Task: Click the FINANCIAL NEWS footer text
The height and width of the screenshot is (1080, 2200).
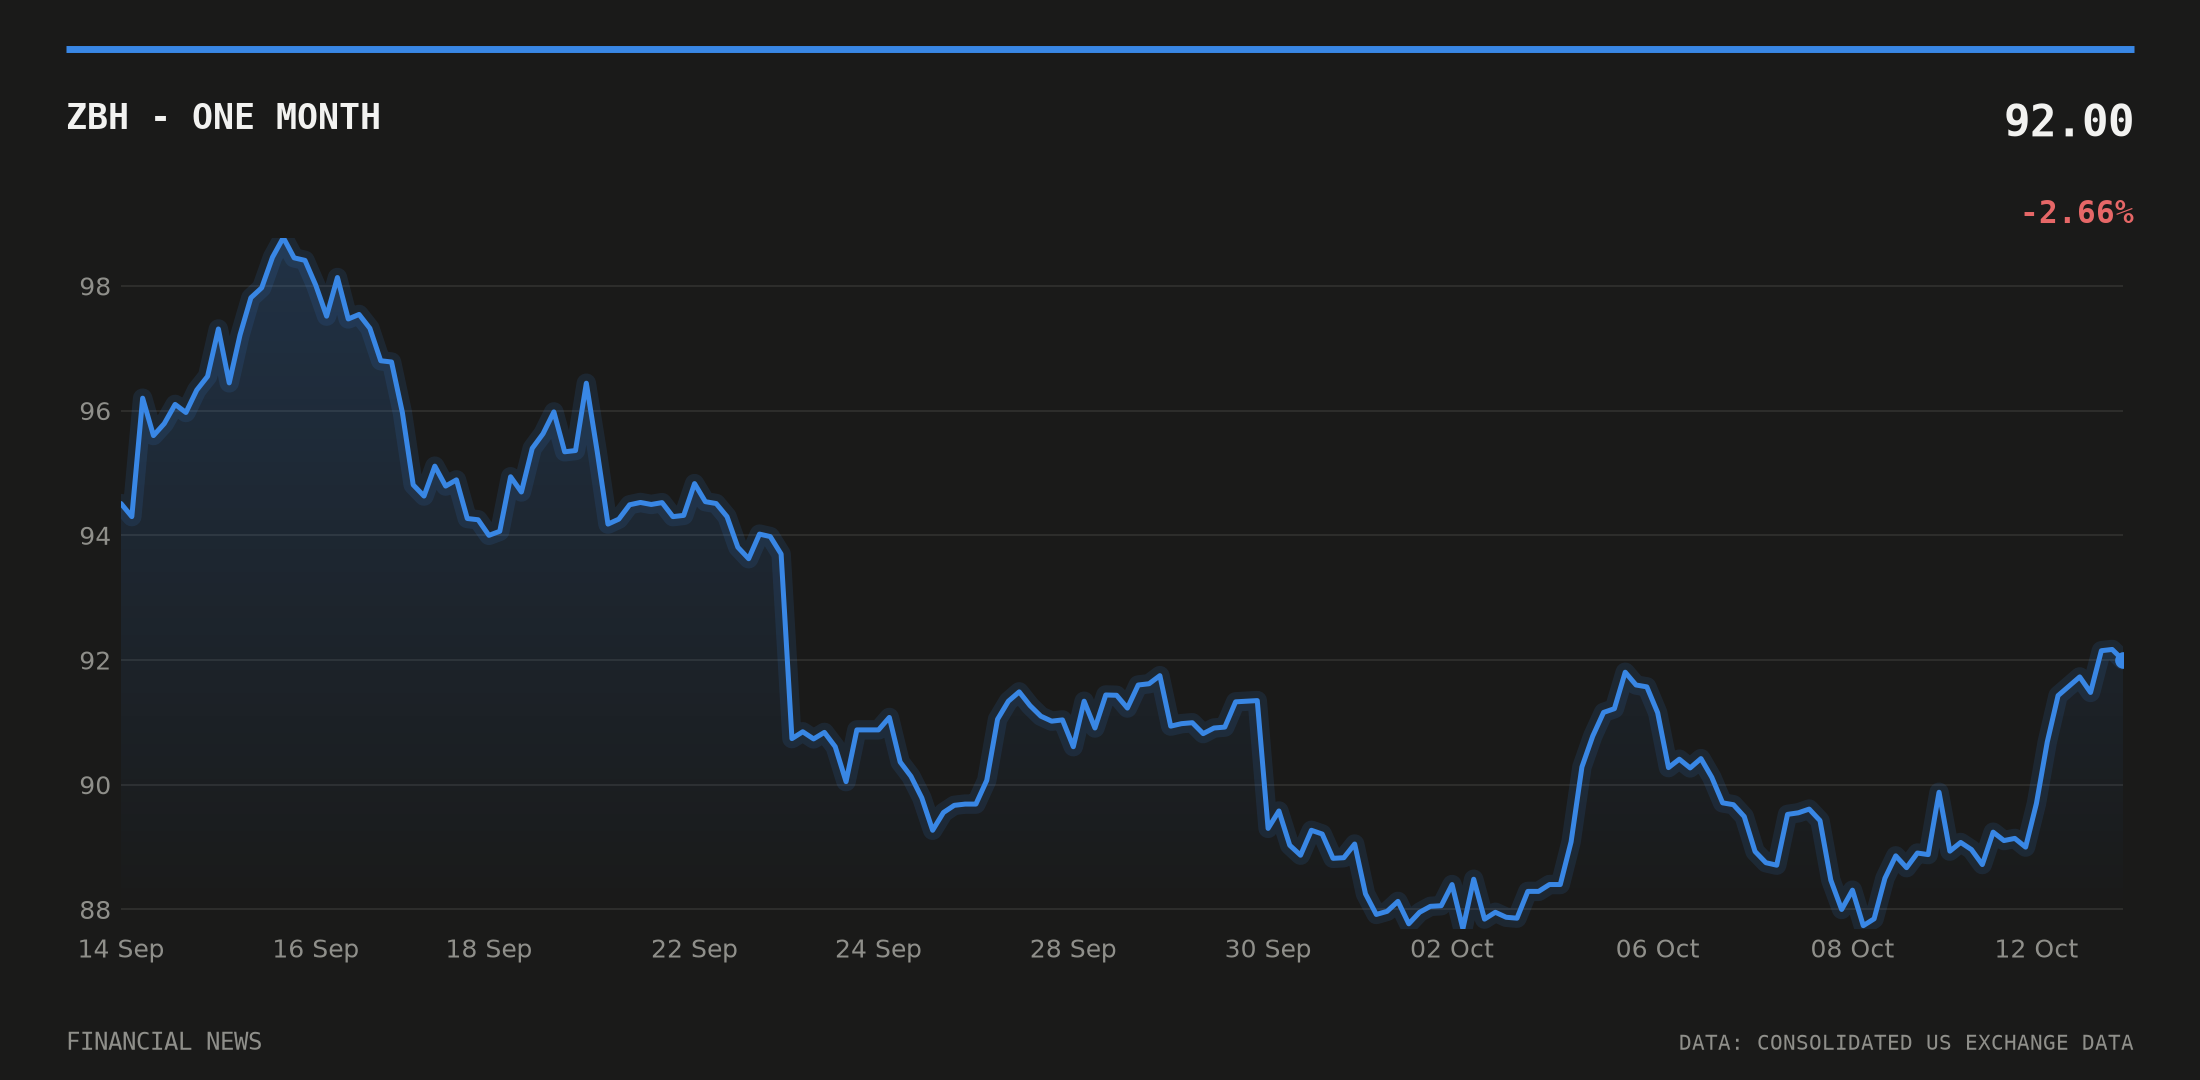Action: pyautogui.click(x=164, y=1042)
